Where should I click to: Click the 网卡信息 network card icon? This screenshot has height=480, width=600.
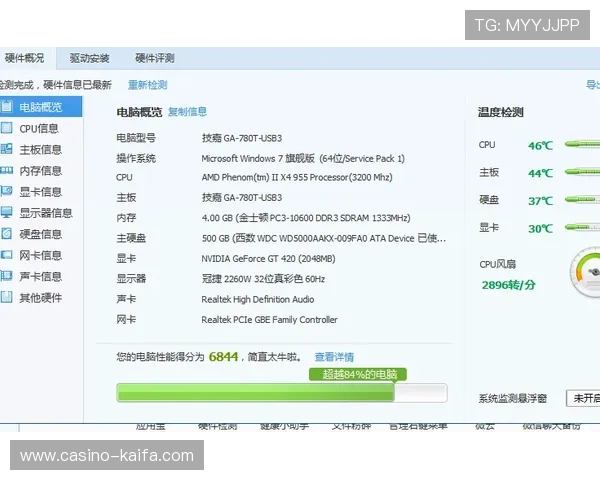[7, 255]
